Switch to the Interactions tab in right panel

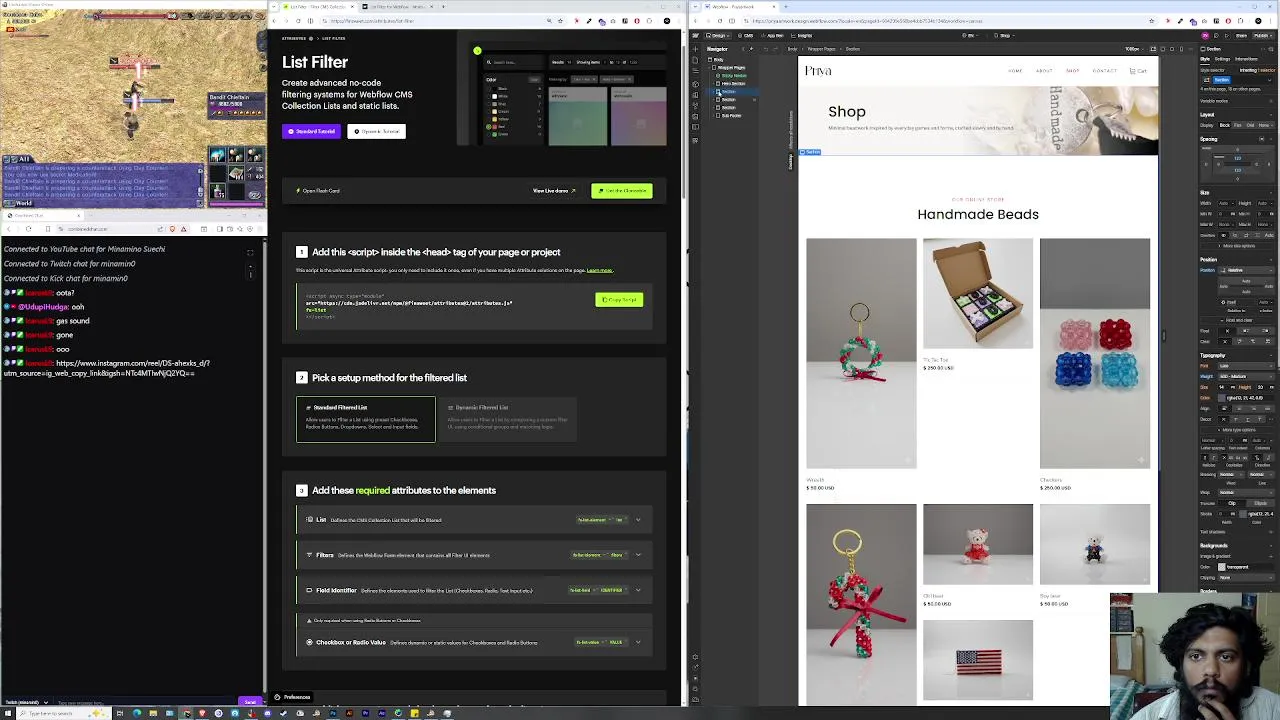1246,59
